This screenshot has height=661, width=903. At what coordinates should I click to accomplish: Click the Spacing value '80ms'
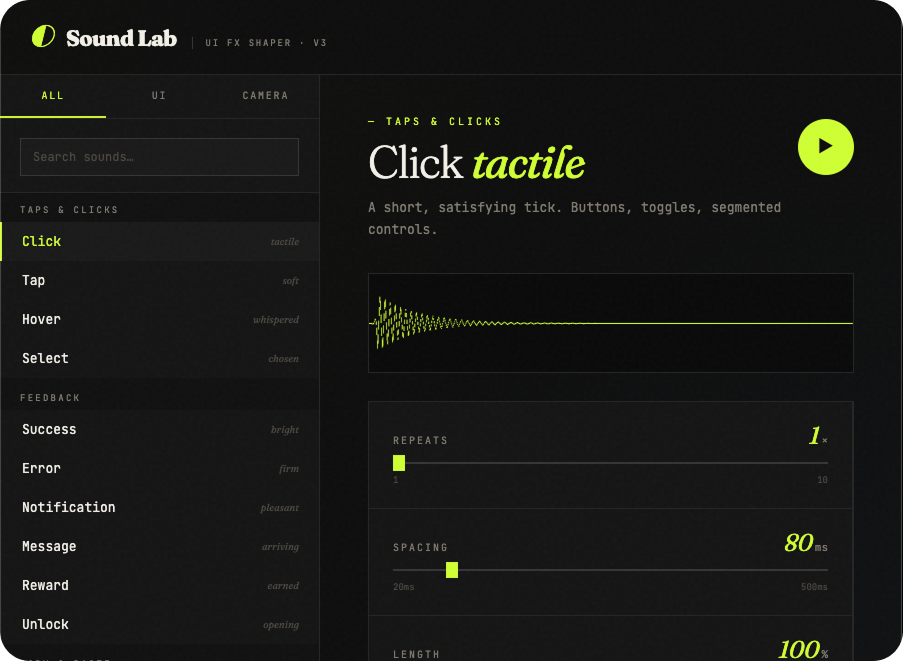pos(806,543)
